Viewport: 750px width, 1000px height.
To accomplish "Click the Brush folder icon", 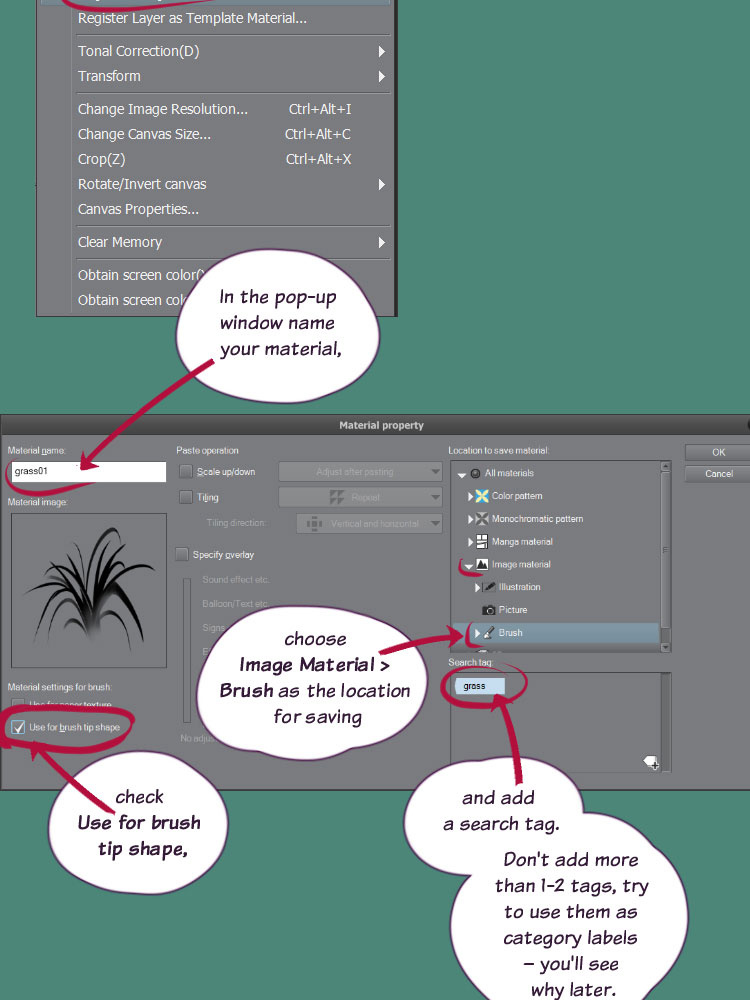I will tap(489, 633).
